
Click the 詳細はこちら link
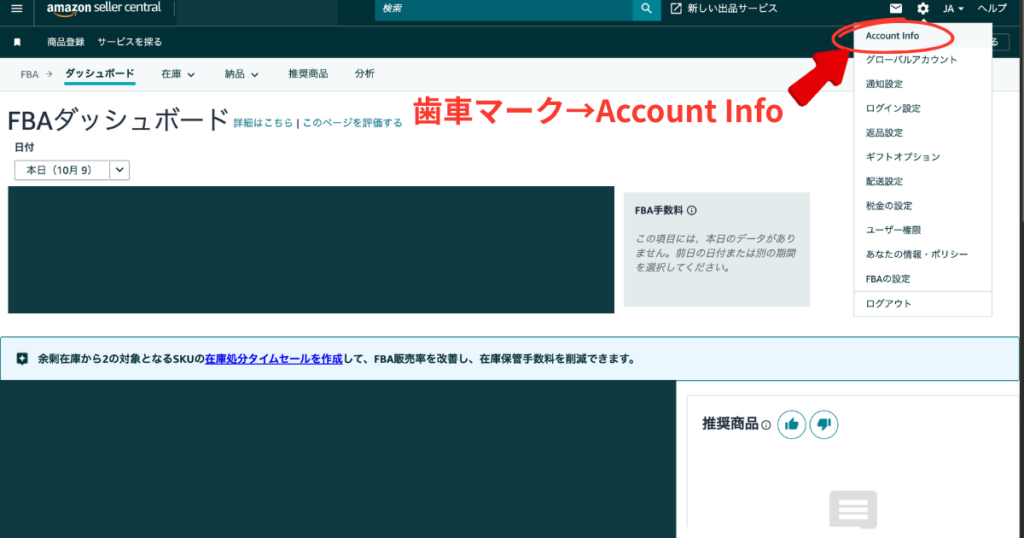(263, 123)
